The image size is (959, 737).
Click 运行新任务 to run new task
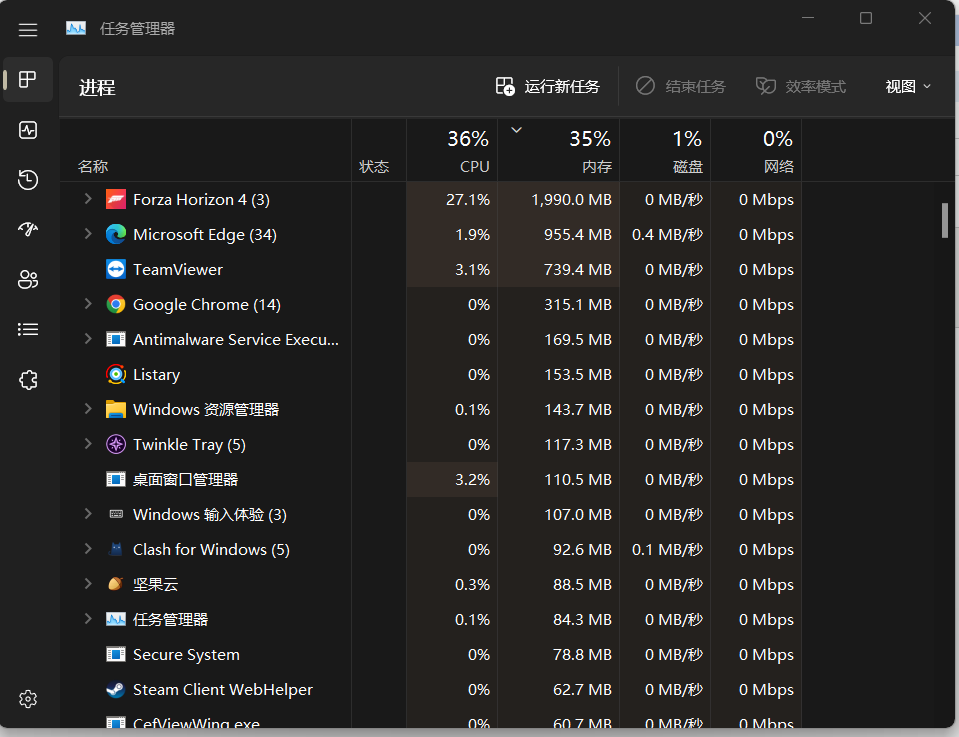[547, 87]
